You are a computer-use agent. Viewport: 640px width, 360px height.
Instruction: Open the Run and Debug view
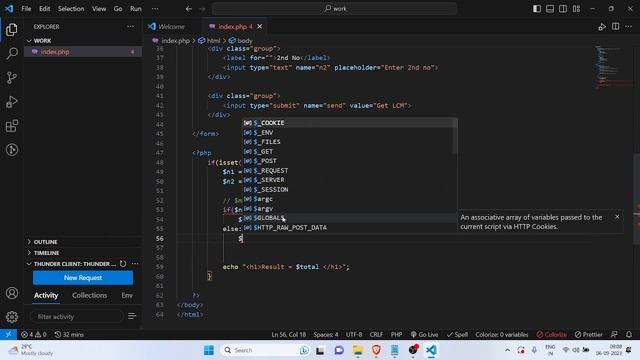click(12, 102)
